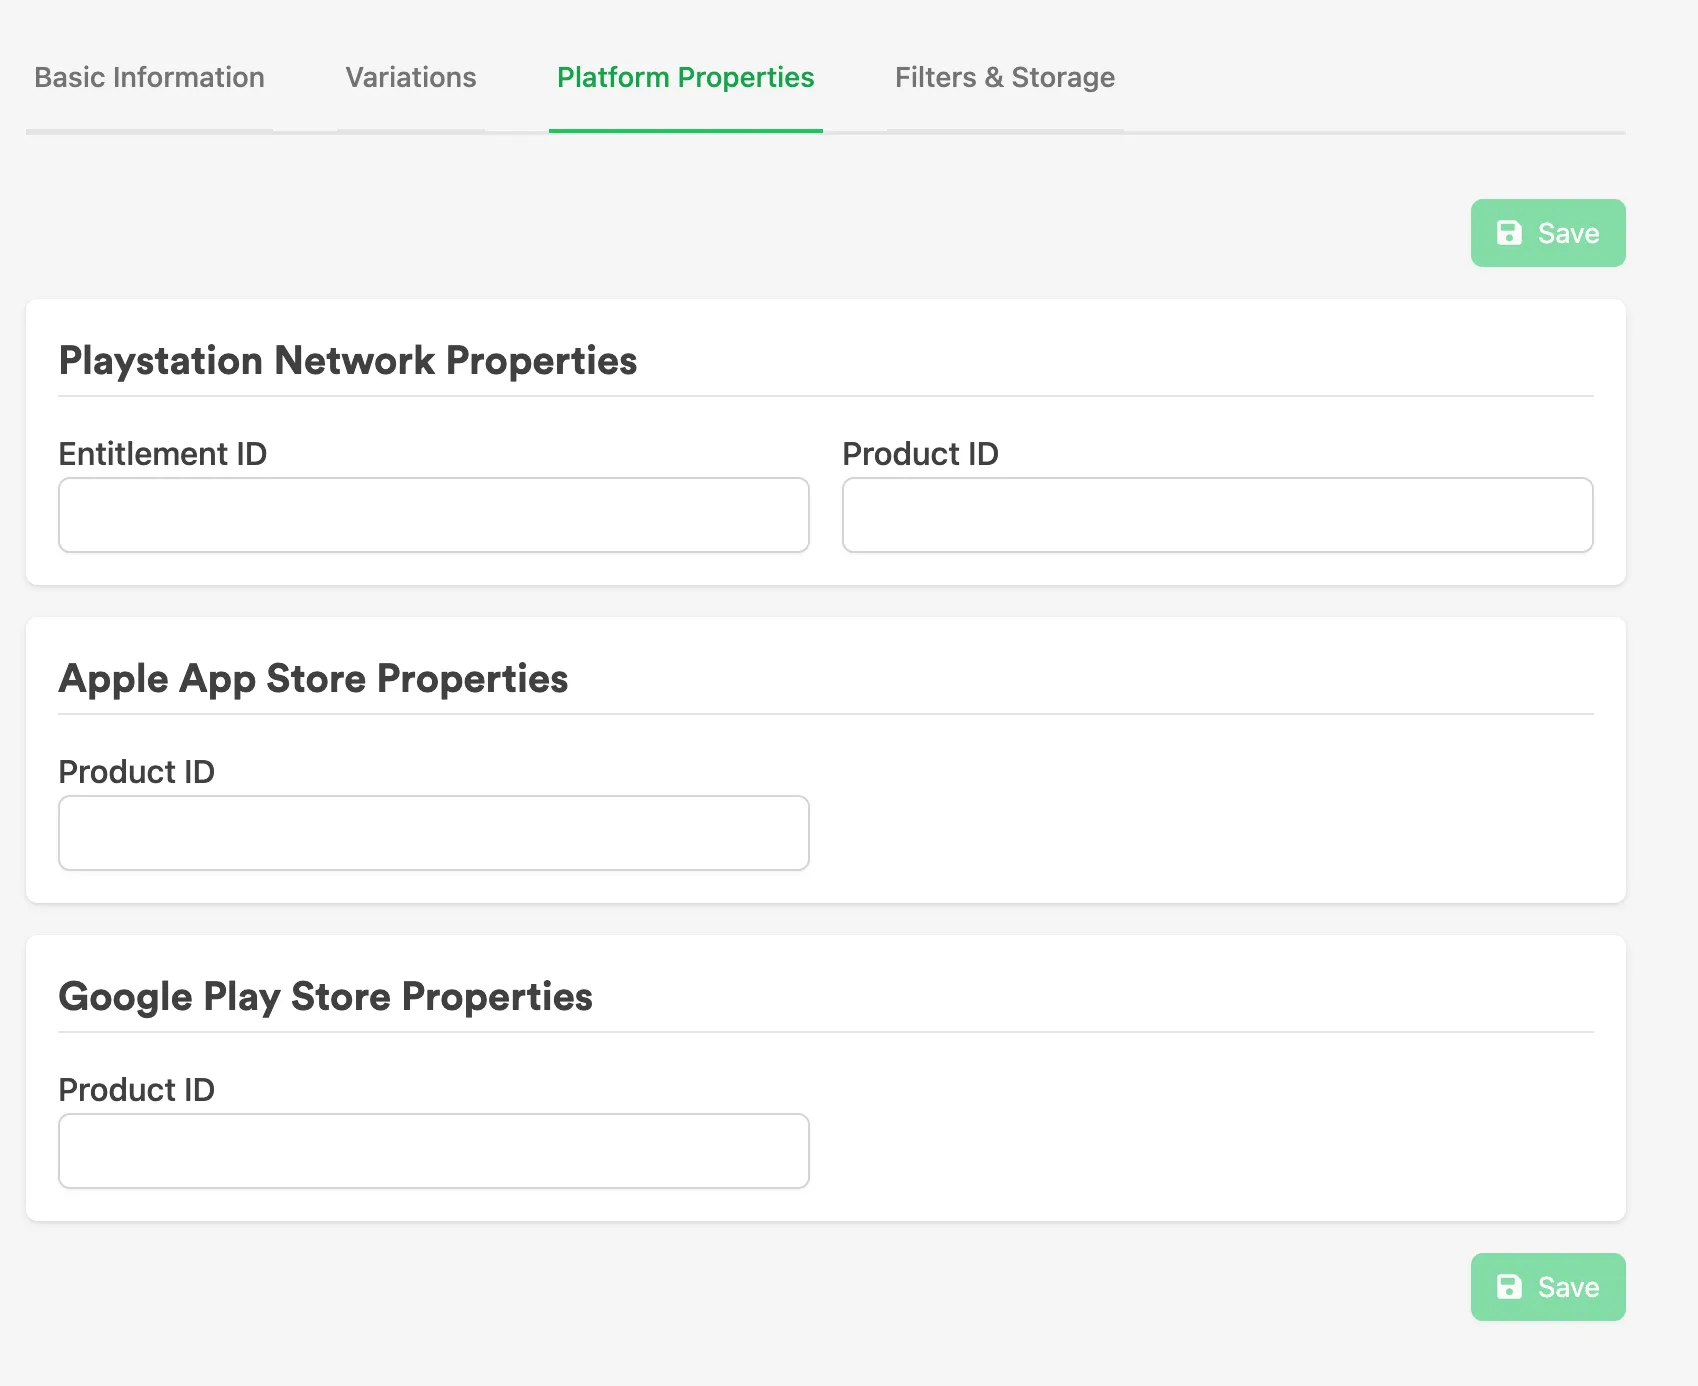
Task: Click the Playstation Network Properties heading
Action: coord(348,361)
